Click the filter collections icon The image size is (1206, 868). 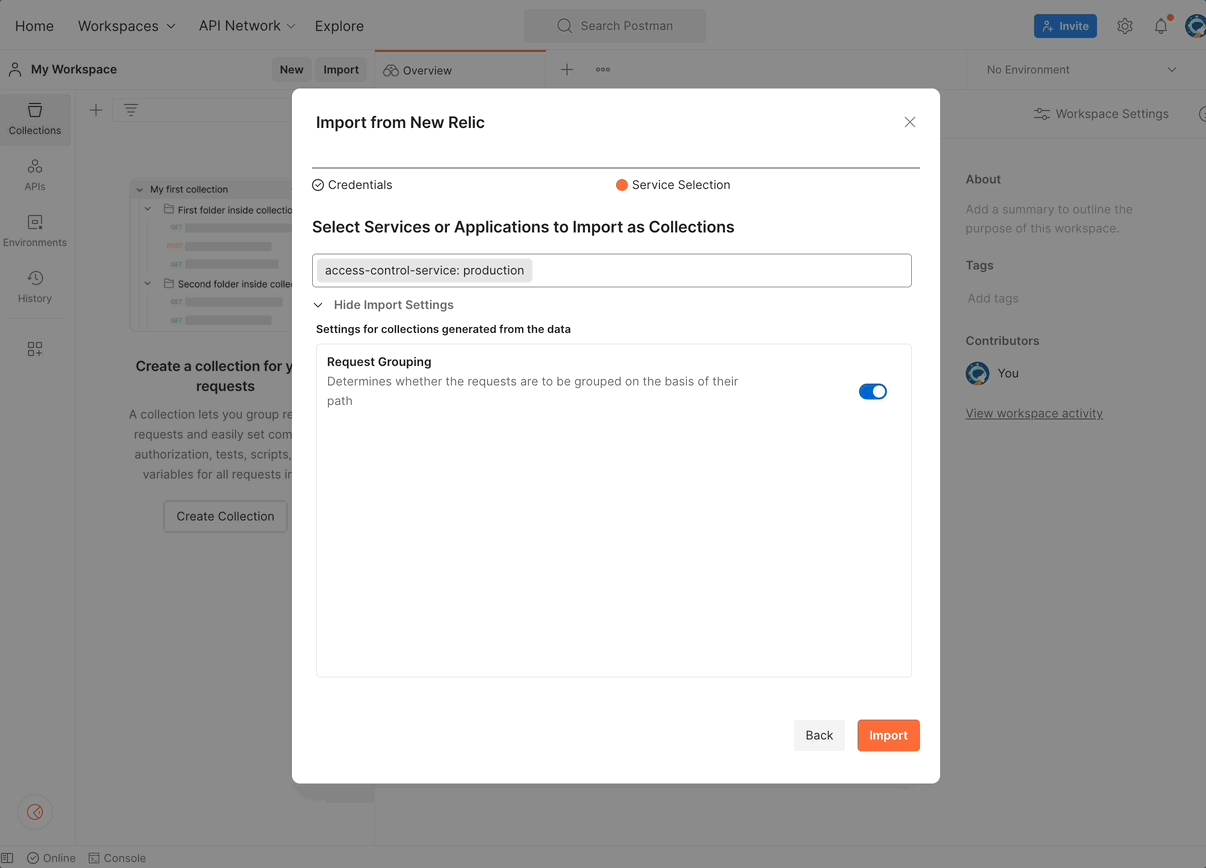coord(131,110)
